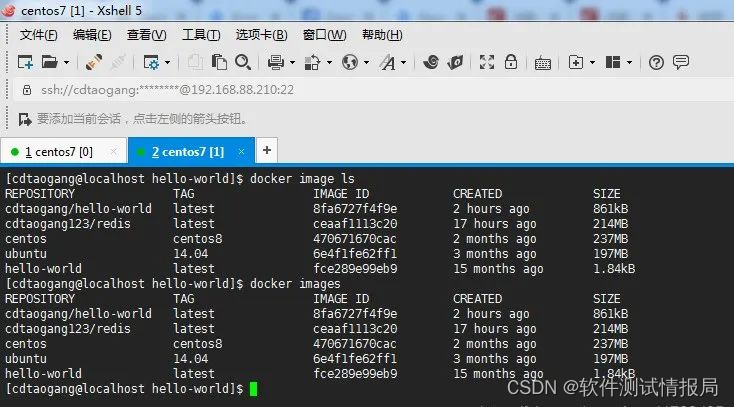Open the 文件(F) menu
Viewport: 734px width, 407px height.
38,35
